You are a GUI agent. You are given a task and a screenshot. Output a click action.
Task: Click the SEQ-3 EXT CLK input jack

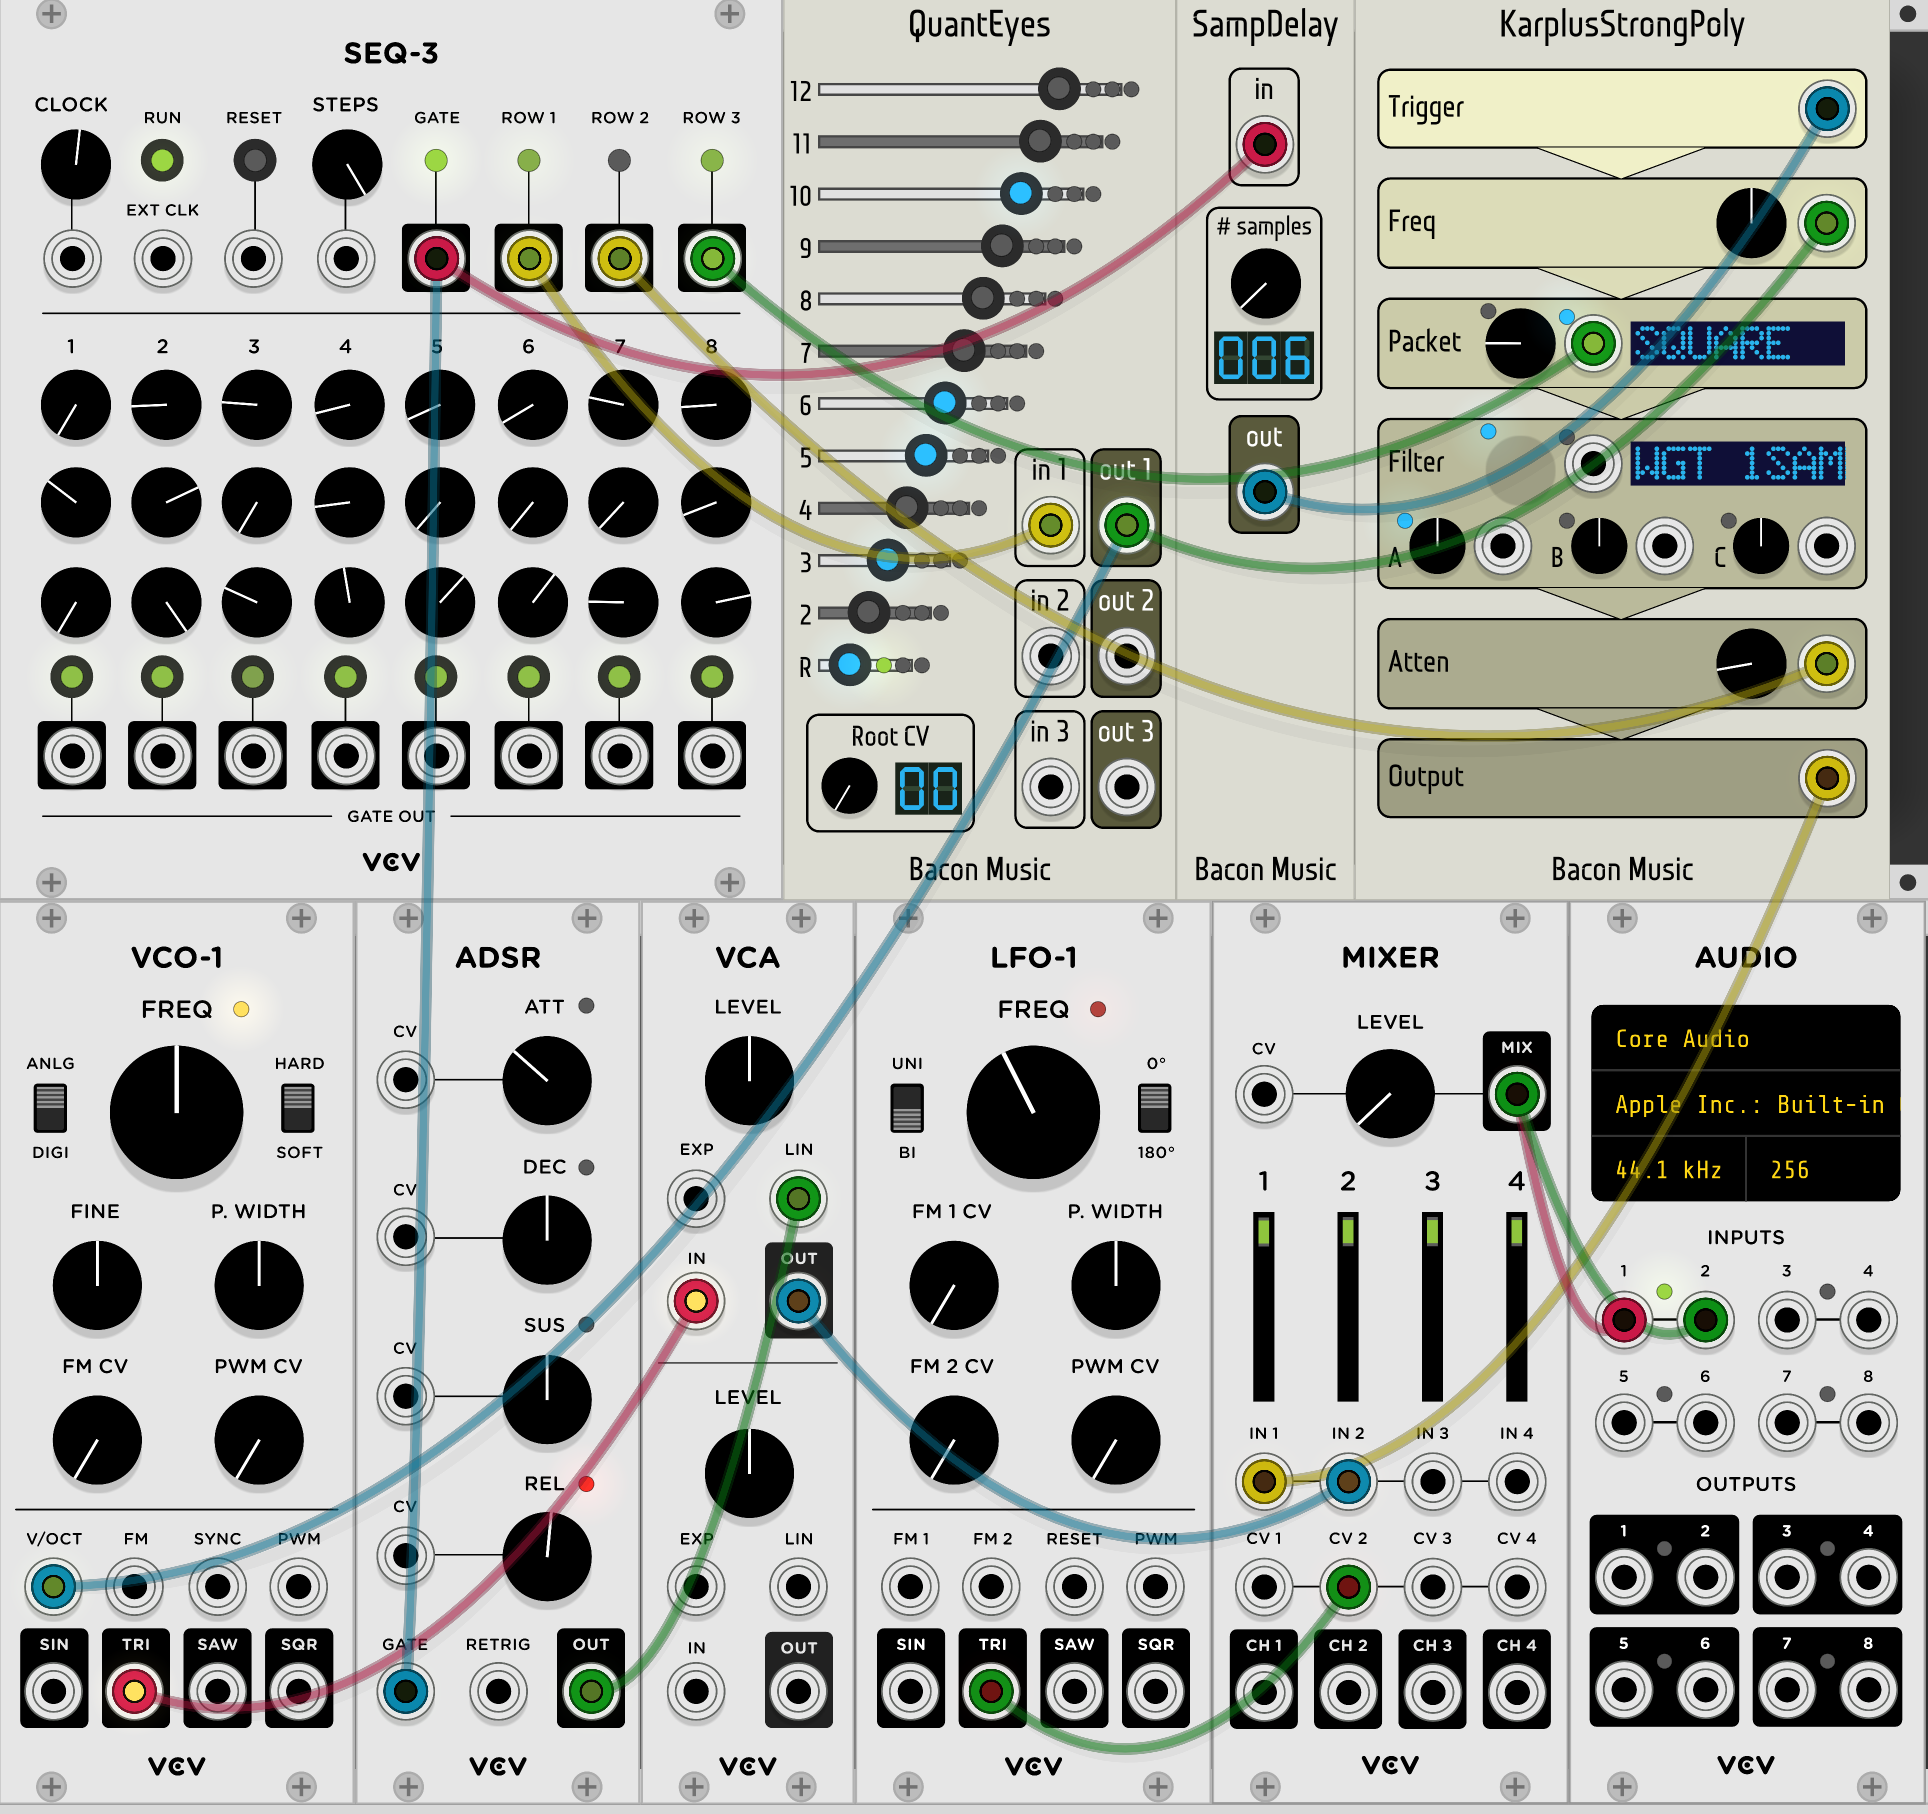coord(162,259)
